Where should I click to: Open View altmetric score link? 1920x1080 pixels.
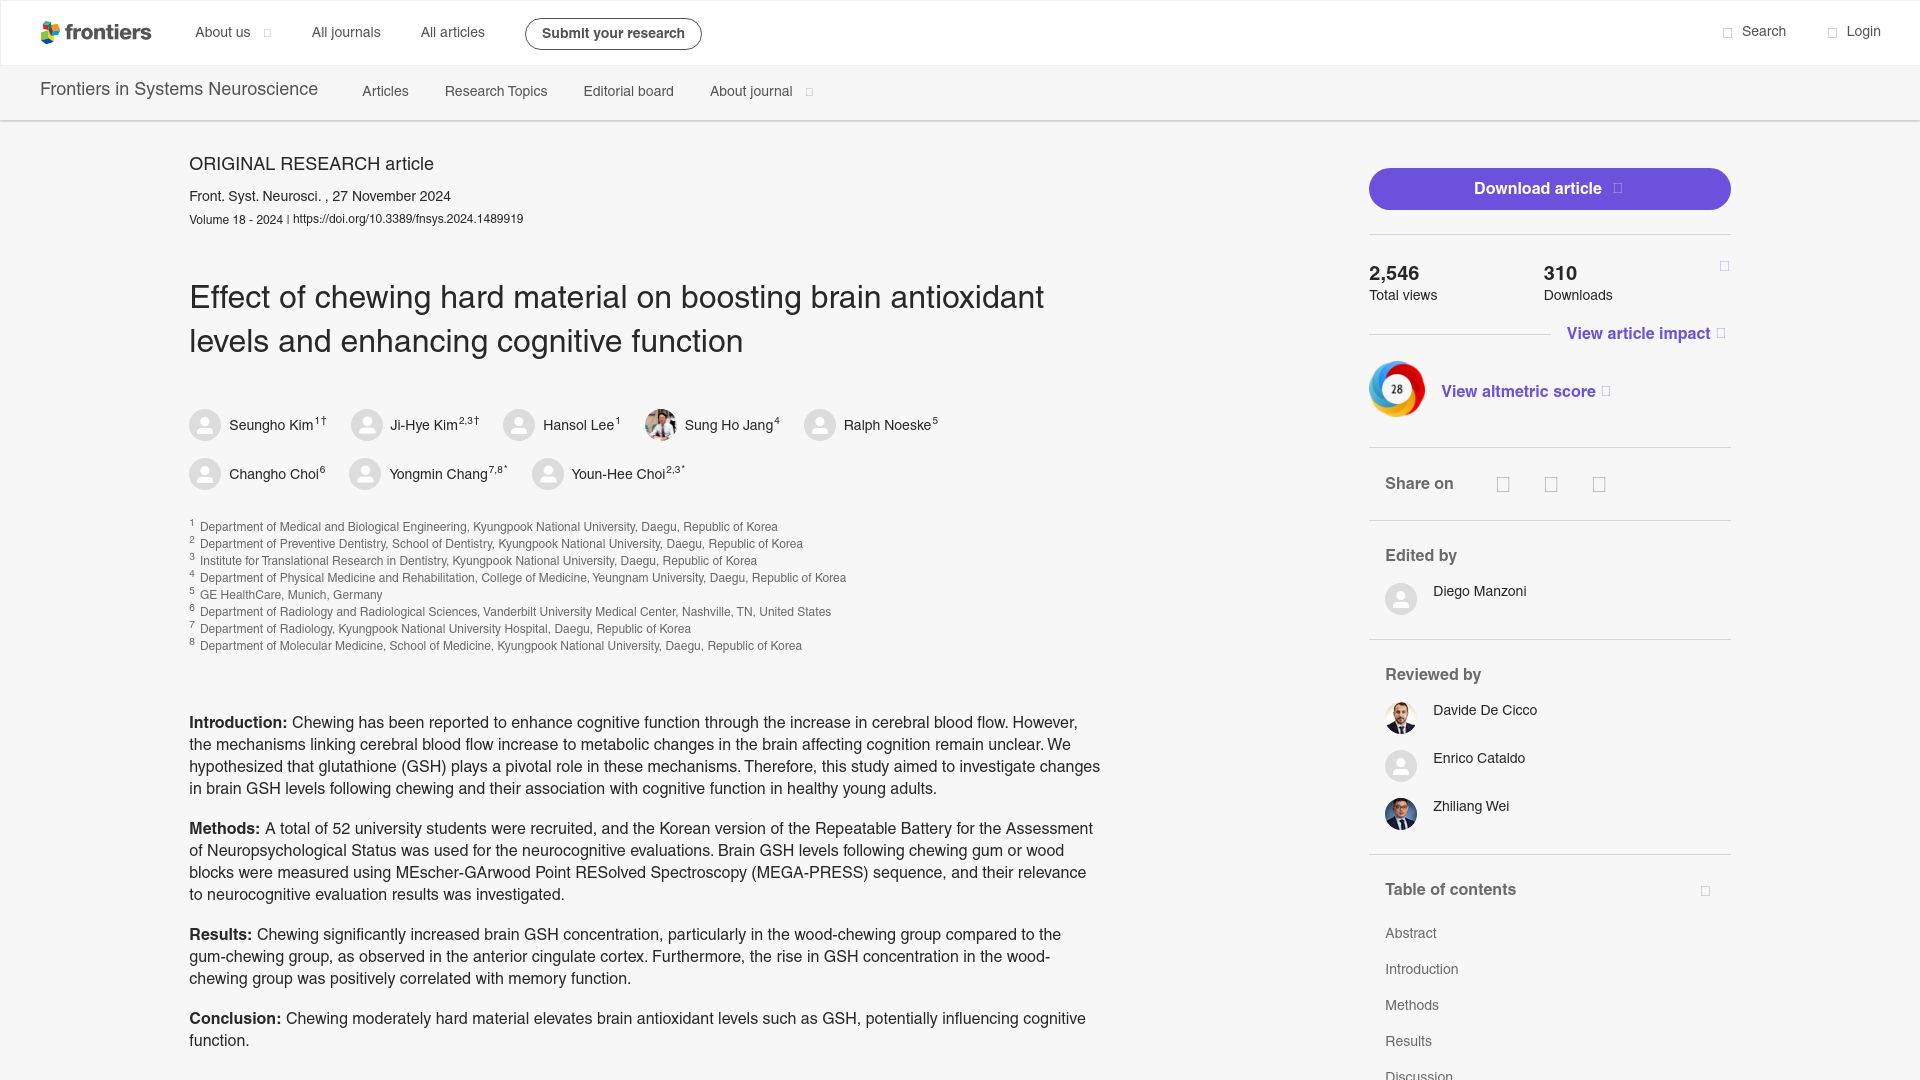[x=1526, y=392]
